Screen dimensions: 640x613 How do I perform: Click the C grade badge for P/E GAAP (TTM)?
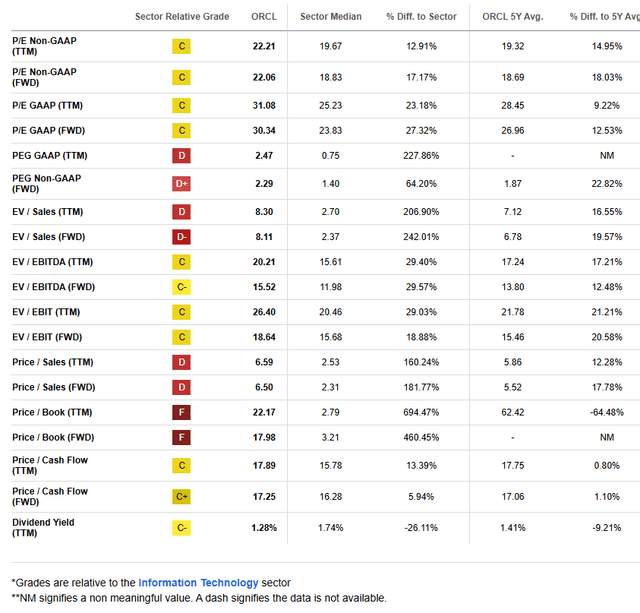(x=181, y=106)
